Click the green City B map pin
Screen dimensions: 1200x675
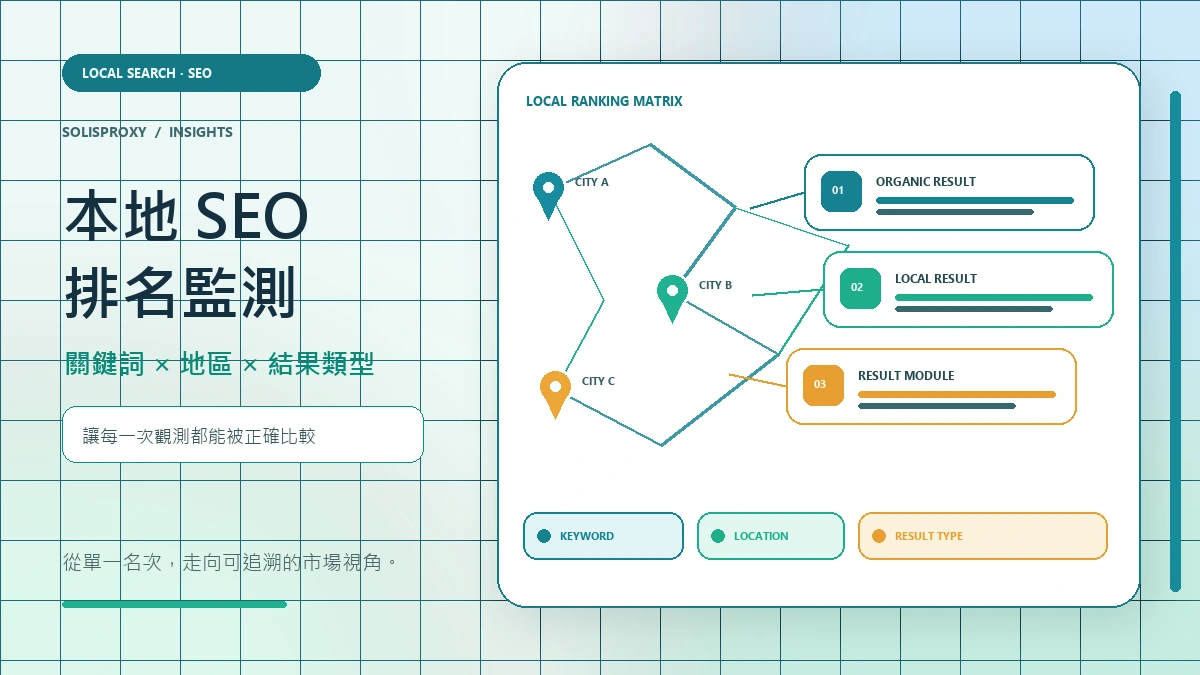pos(672,298)
